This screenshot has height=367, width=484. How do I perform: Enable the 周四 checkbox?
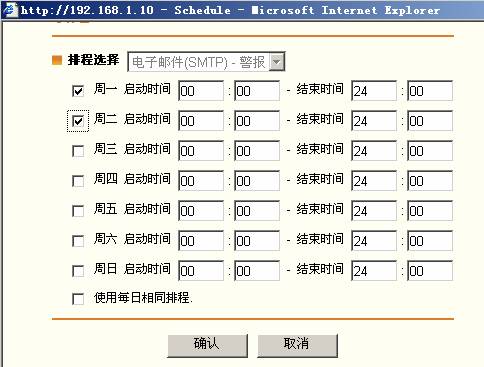coord(78,181)
